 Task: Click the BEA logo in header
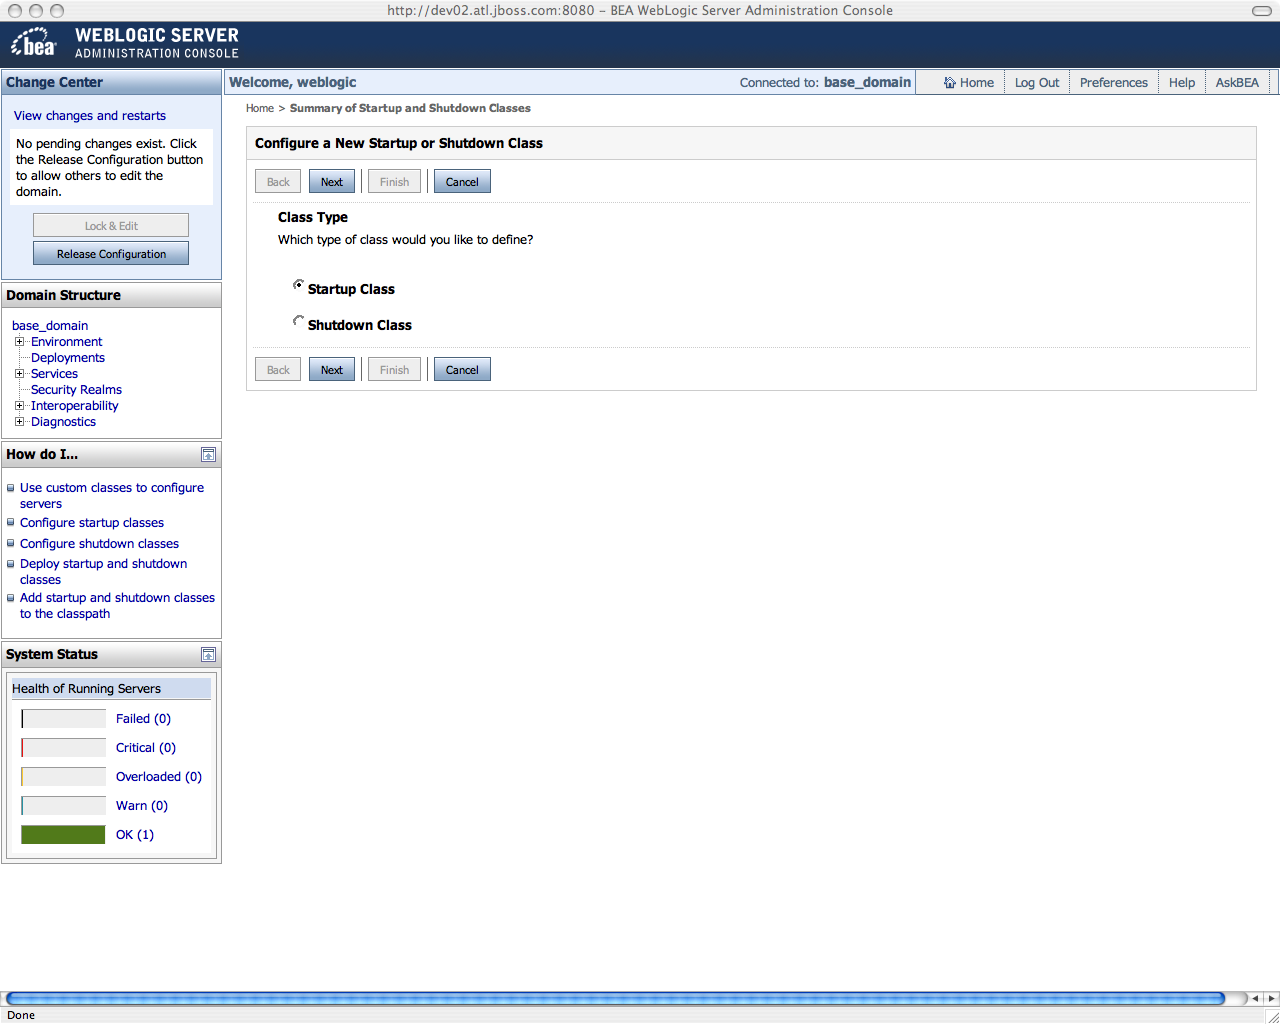click(33, 43)
